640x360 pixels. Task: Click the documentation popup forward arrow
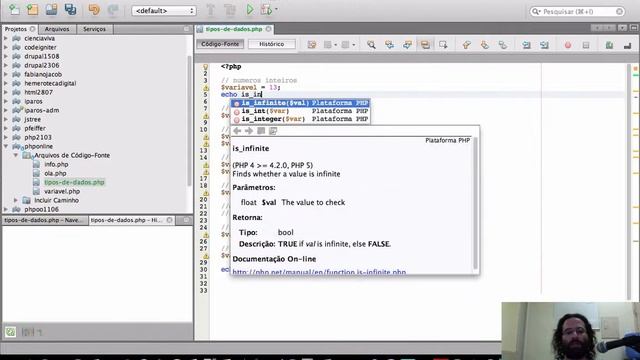tap(249, 131)
